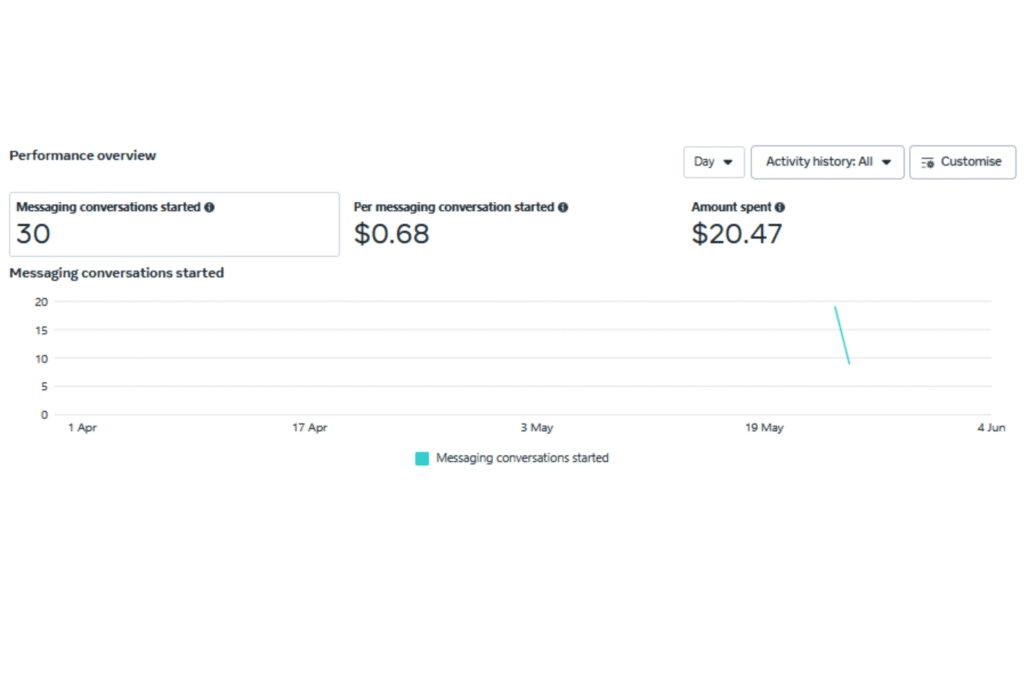The image size is (1024, 682).
Task: Click info icon beside Per messaging conversation started
Action: point(563,208)
